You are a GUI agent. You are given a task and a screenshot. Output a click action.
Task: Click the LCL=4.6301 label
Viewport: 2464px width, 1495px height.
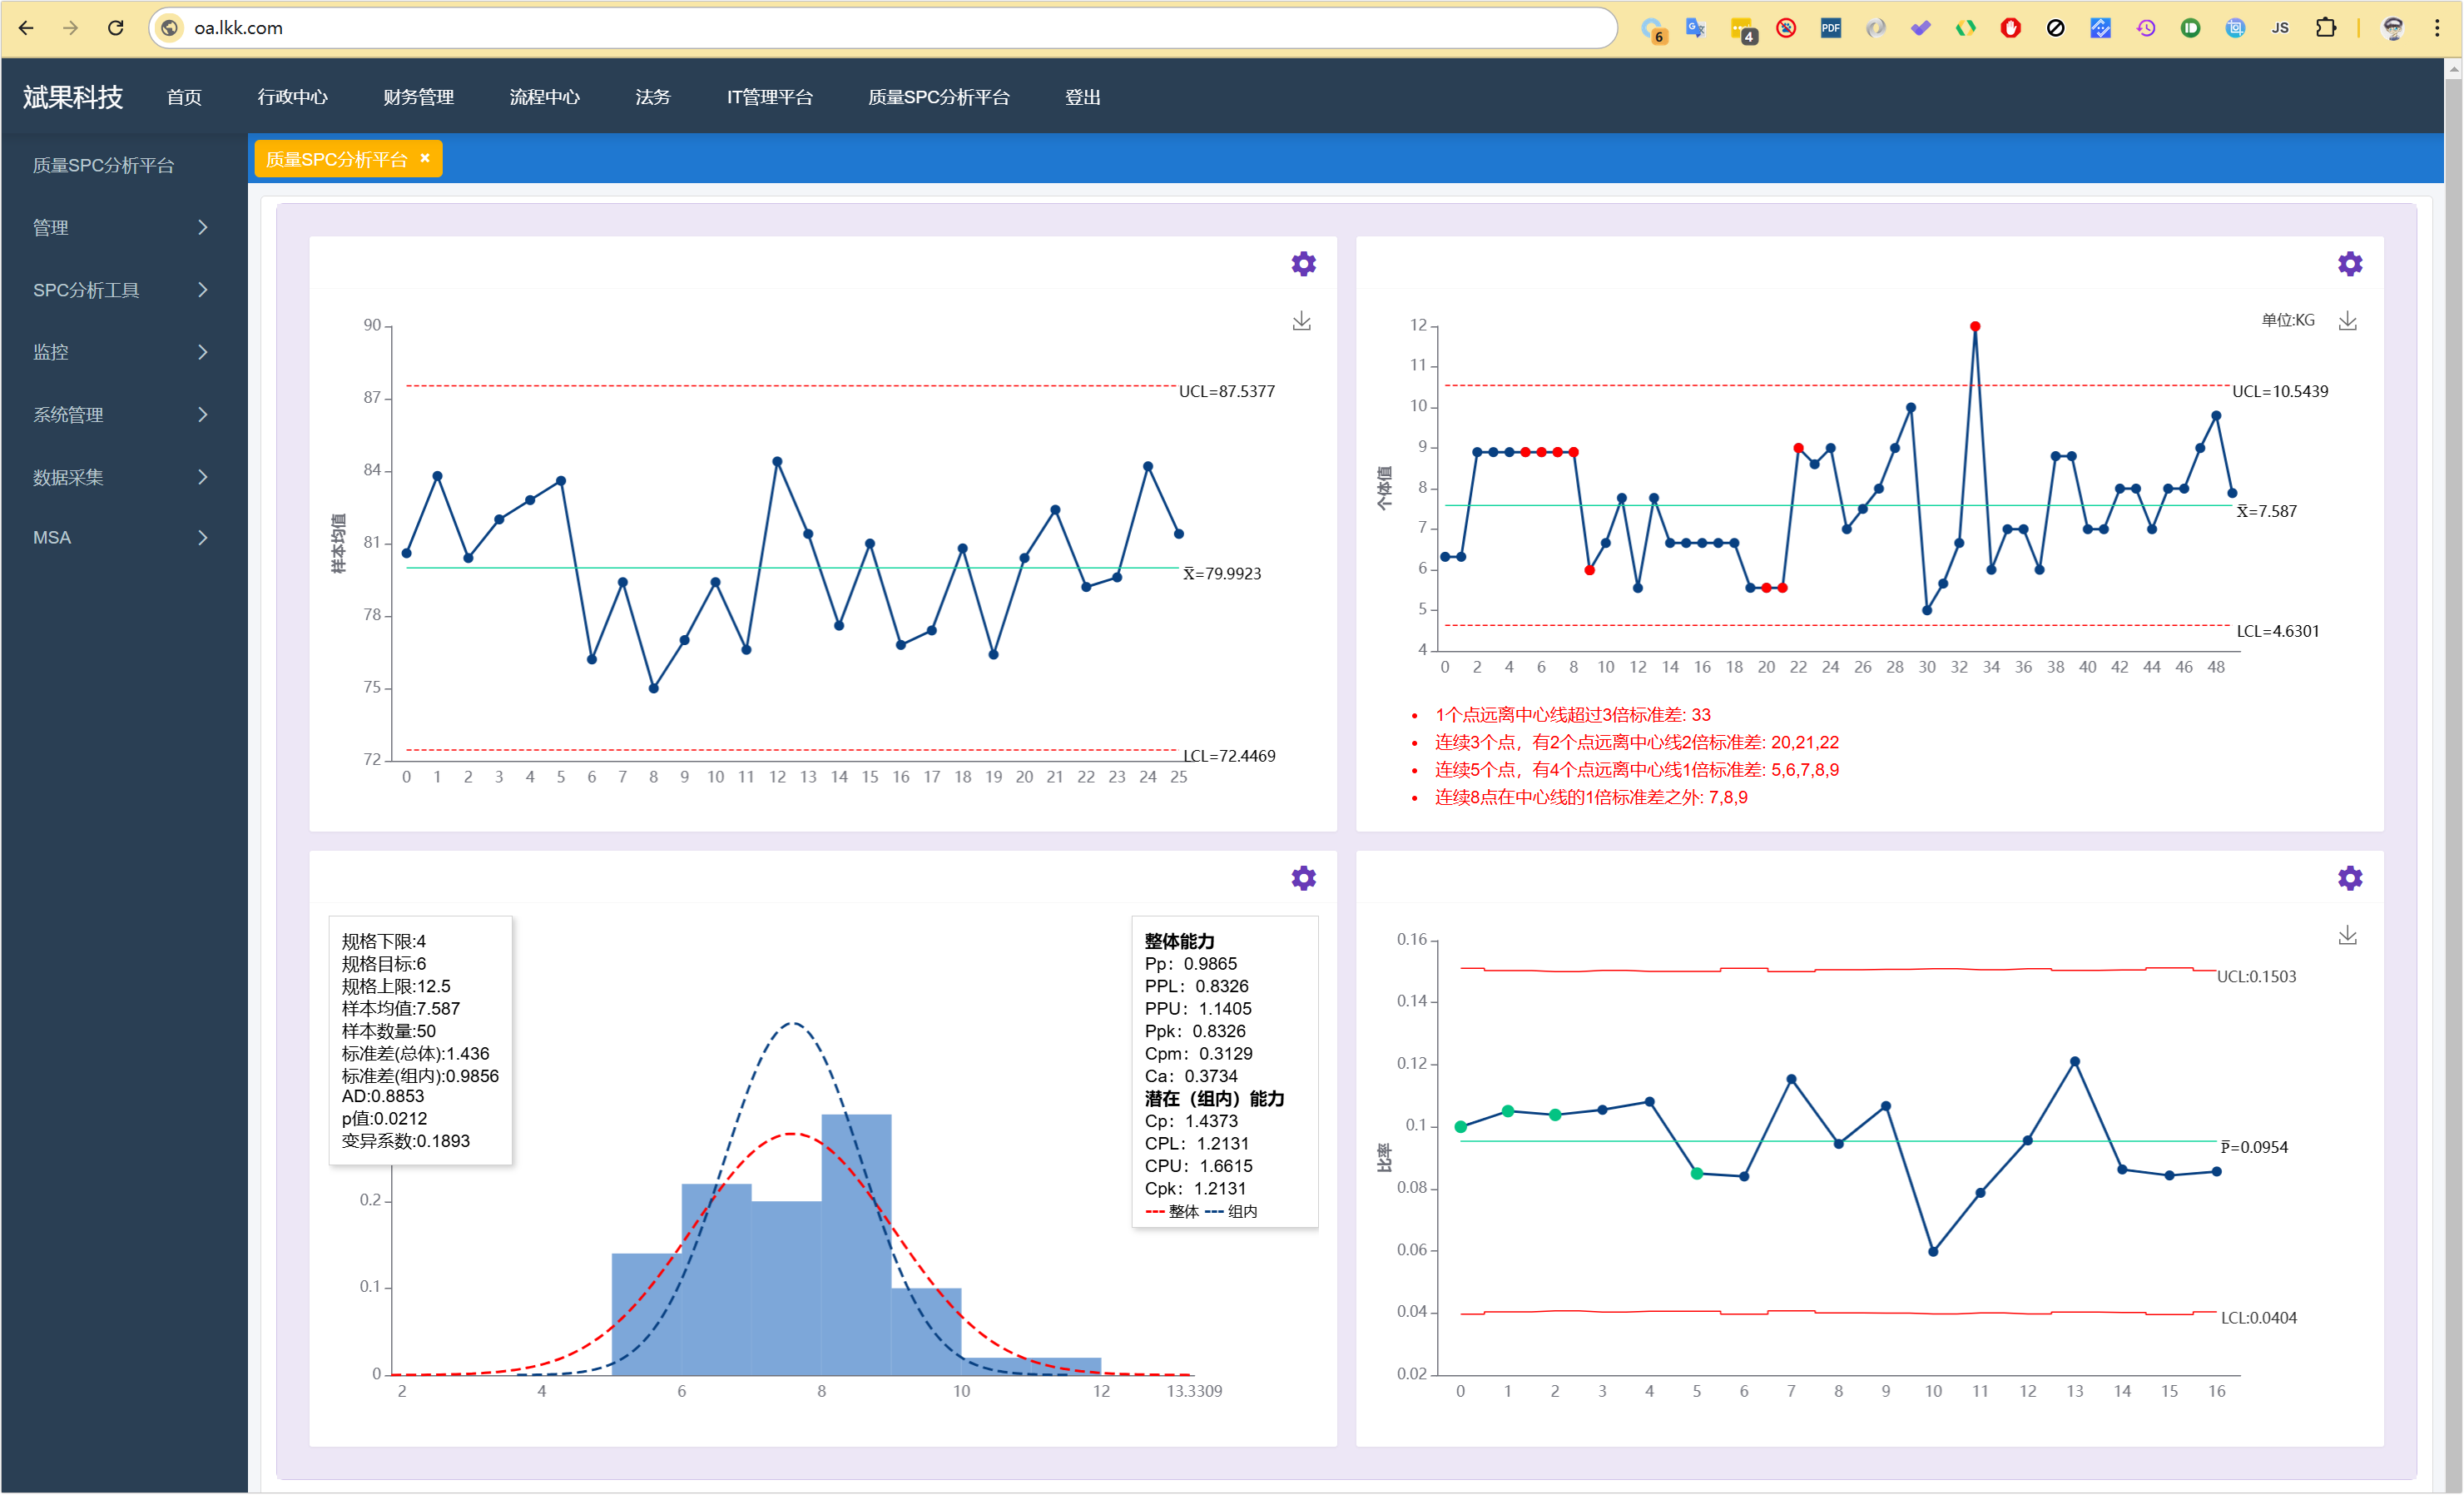2277,631
